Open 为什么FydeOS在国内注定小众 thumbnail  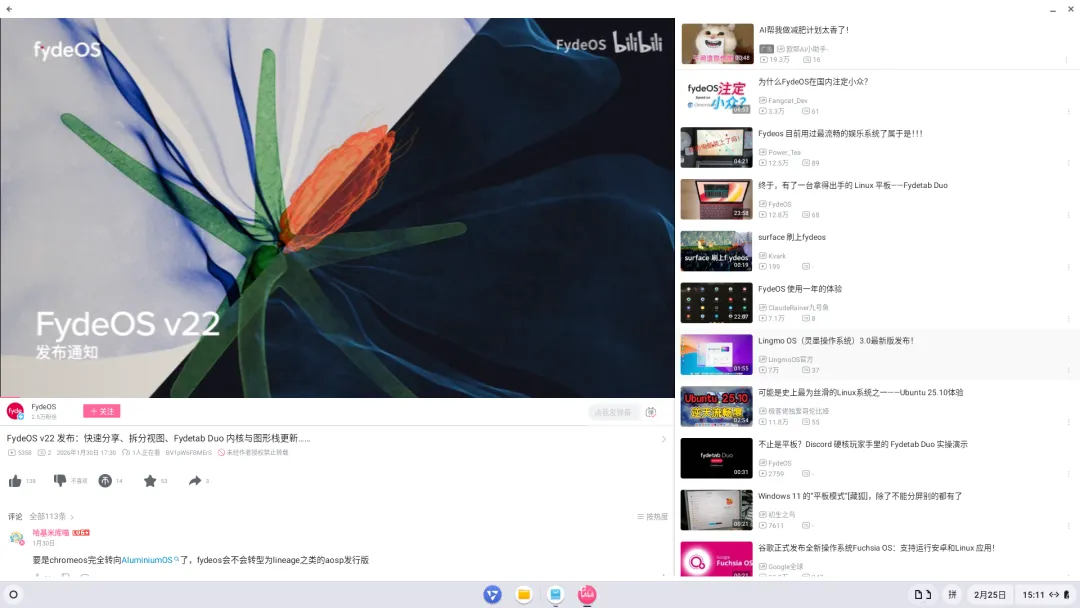tap(717, 95)
